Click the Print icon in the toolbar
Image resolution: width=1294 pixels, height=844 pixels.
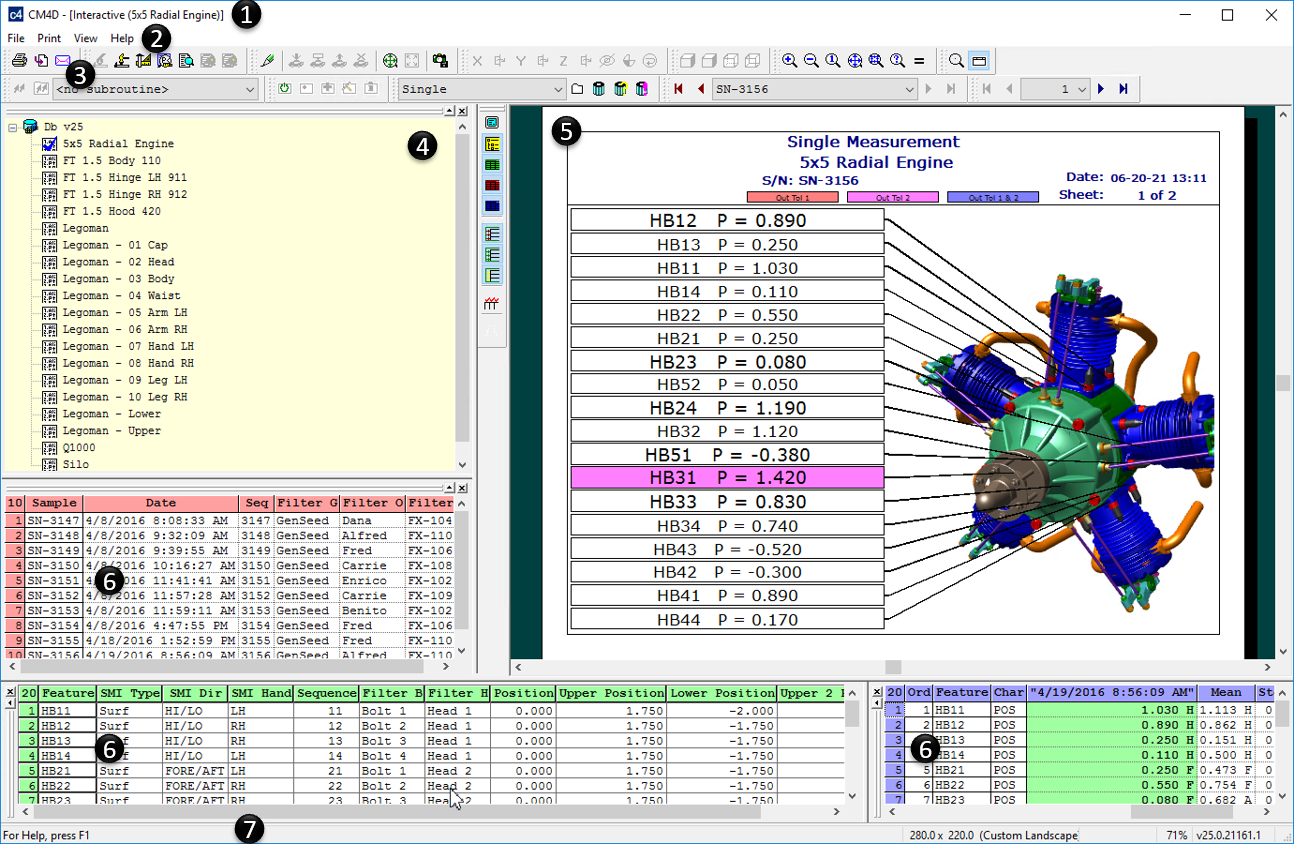coord(19,61)
